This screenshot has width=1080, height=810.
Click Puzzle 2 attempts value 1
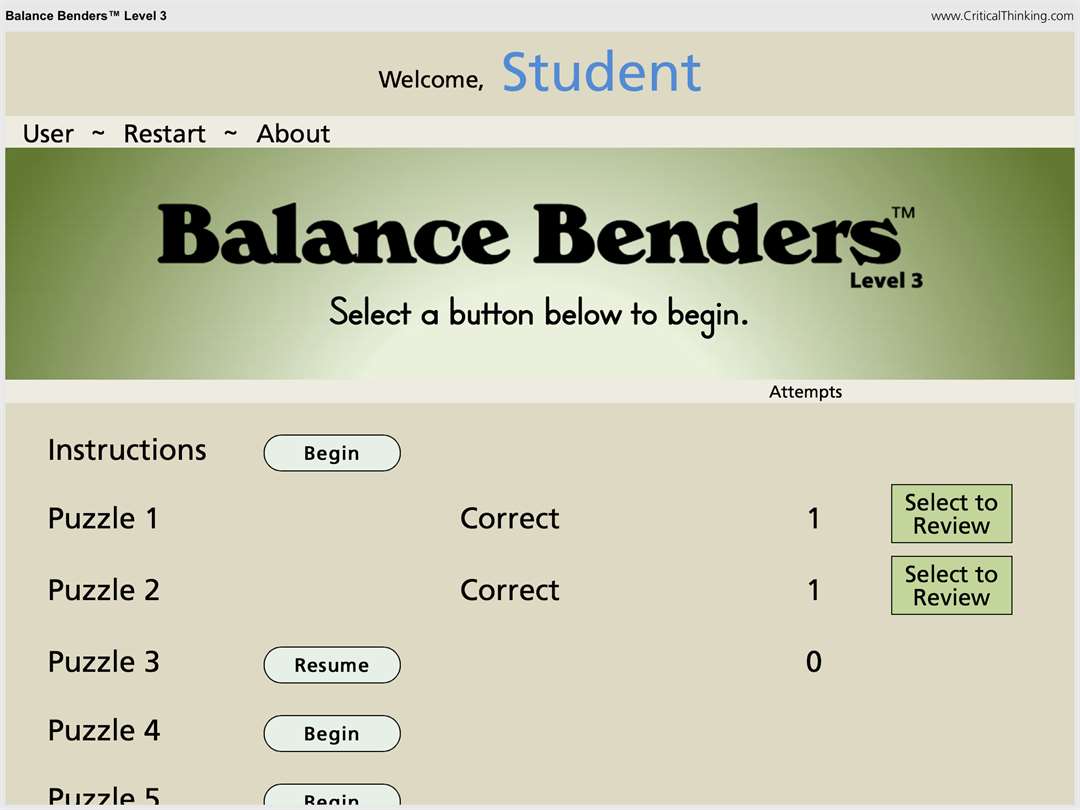(813, 590)
